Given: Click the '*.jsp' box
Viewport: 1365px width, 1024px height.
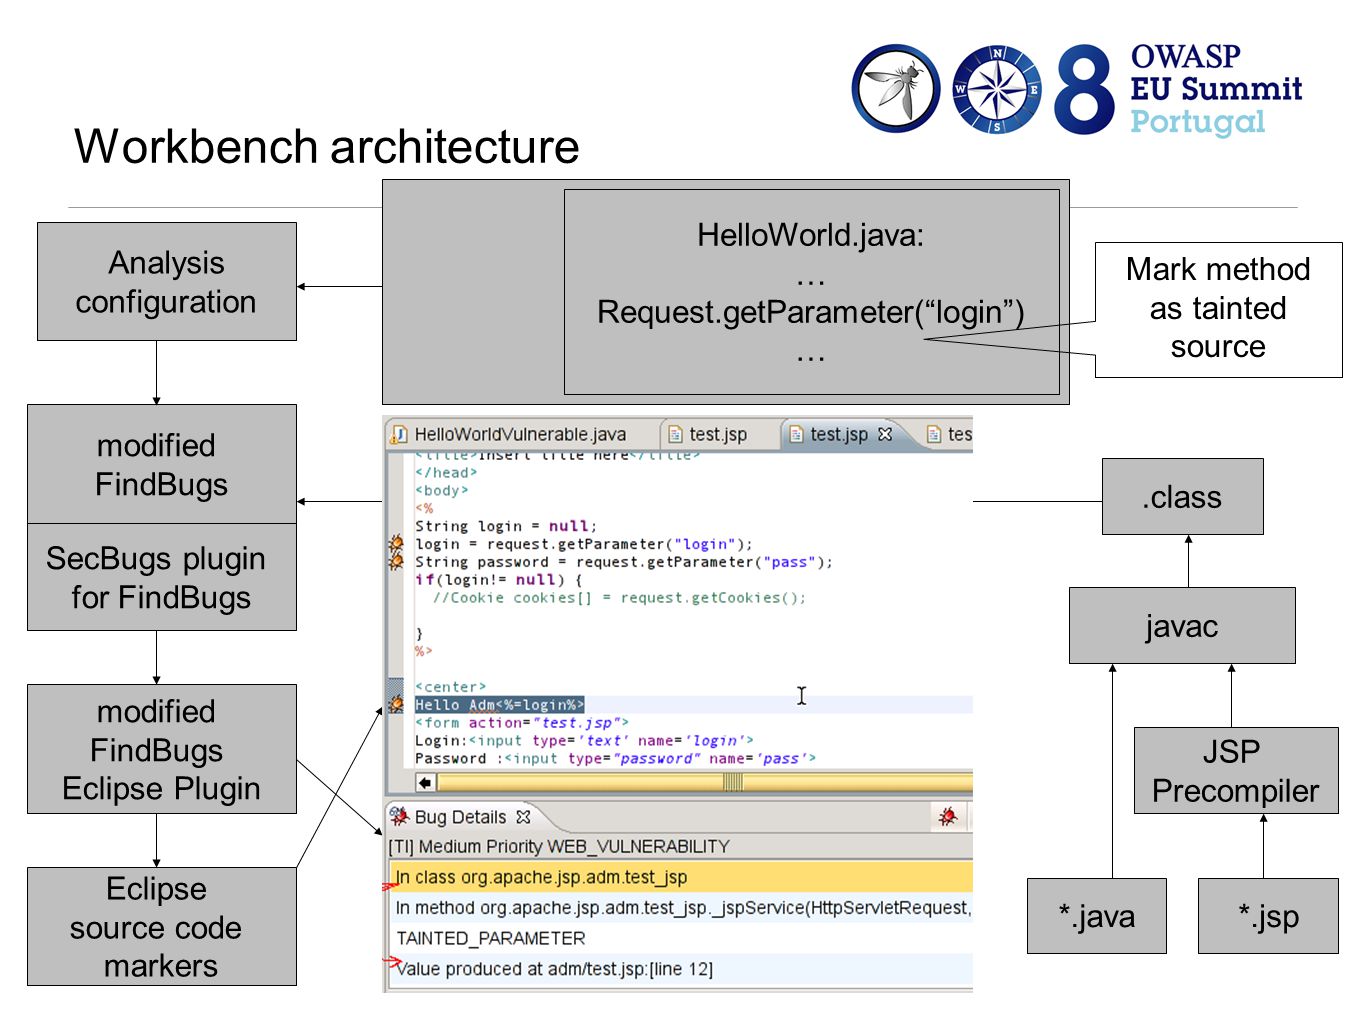Looking at the screenshot, I should point(1268,916).
